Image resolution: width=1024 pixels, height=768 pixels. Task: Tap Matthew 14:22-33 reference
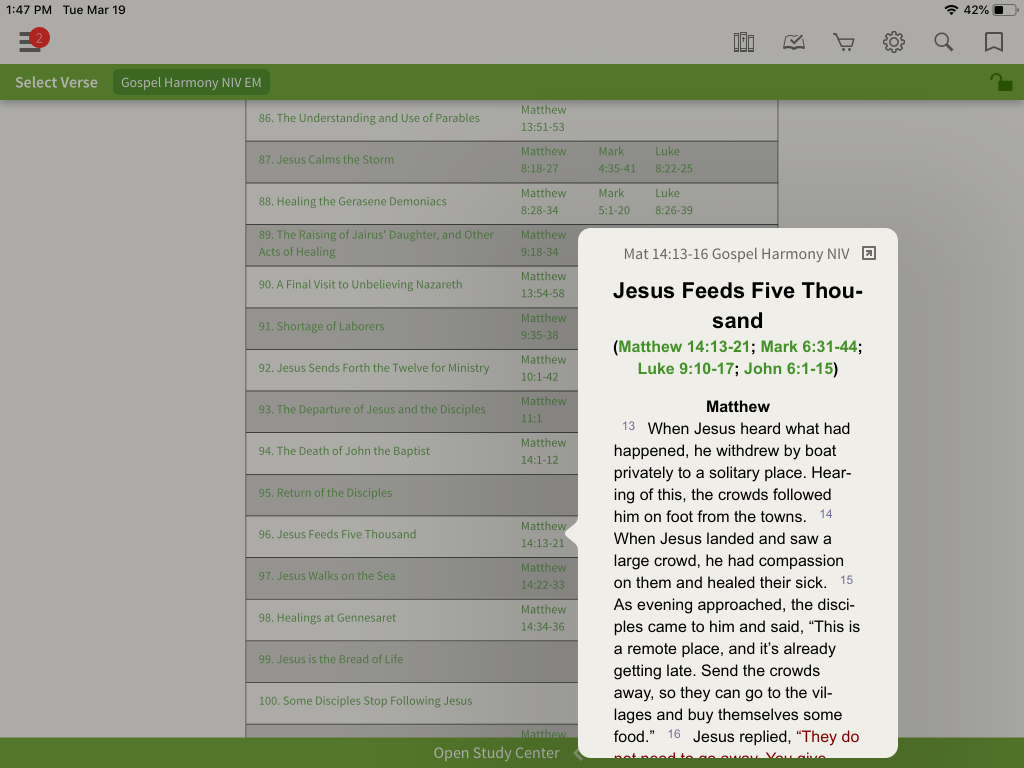tap(543, 576)
